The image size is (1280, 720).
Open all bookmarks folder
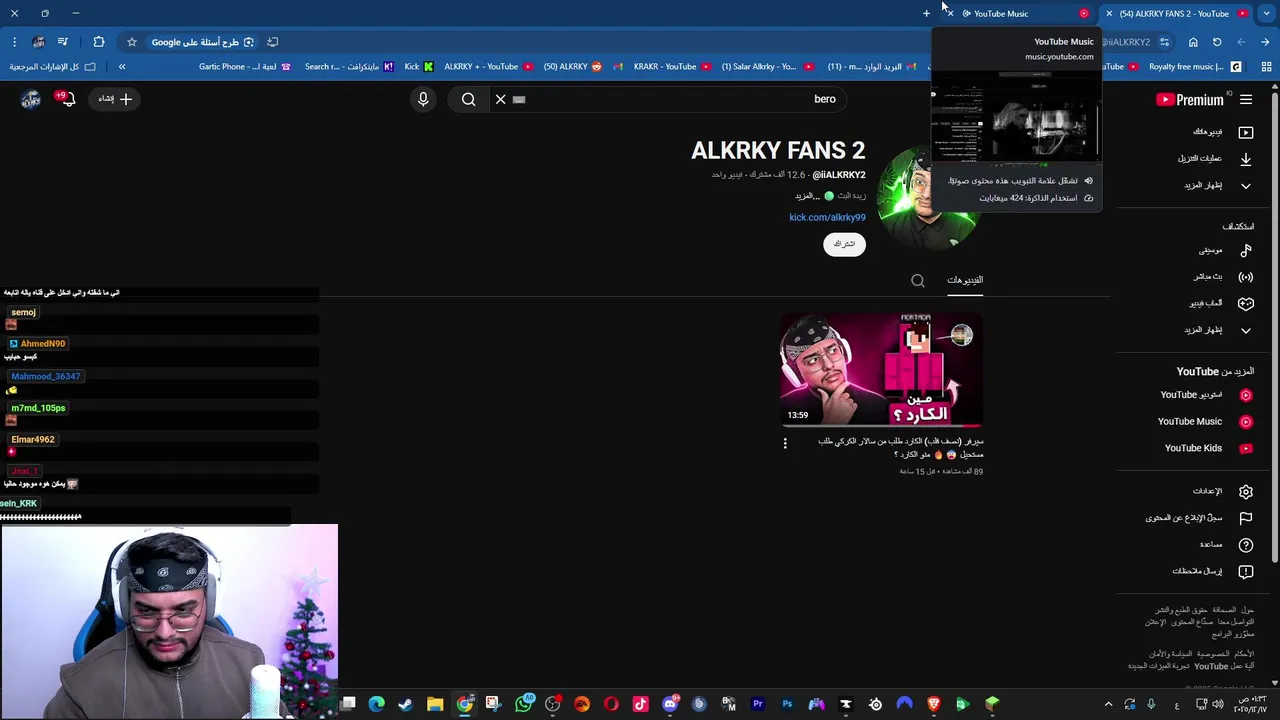(x=52, y=67)
